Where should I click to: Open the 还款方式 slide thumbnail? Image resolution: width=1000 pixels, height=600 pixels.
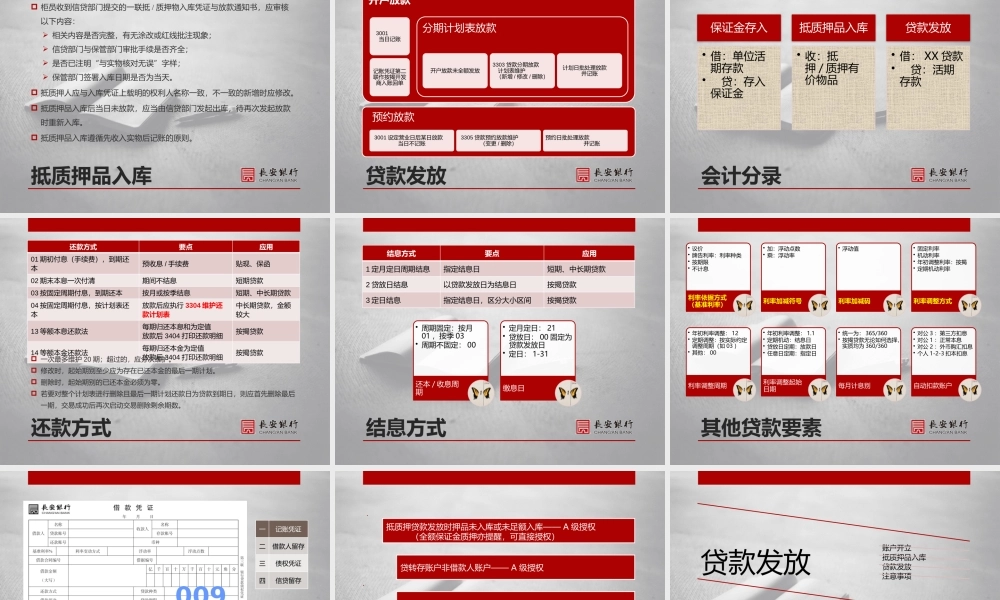coord(166,331)
